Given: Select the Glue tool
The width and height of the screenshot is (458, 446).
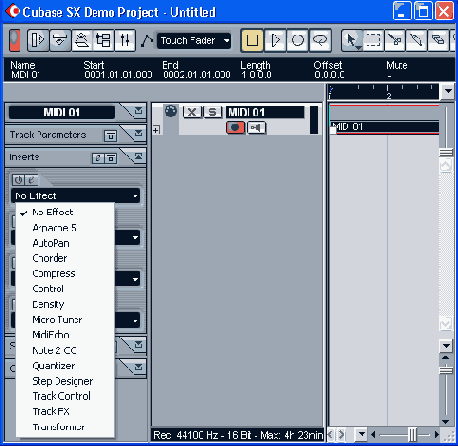Looking at the screenshot, I should (416, 41).
